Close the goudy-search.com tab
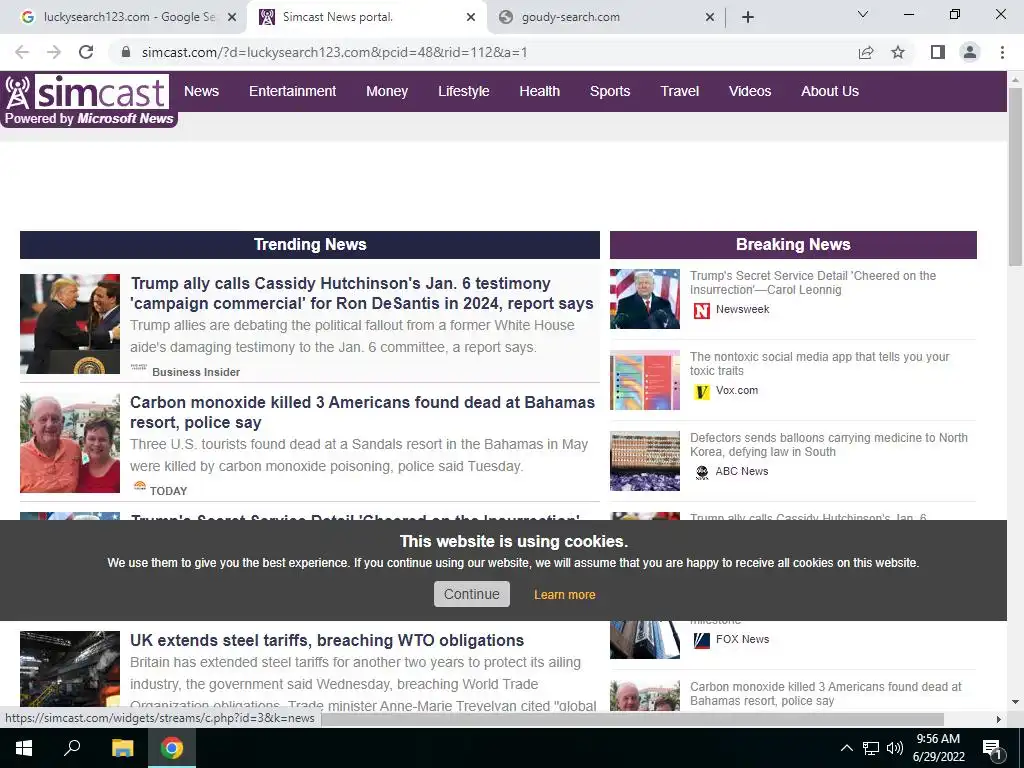Image resolution: width=1024 pixels, height=768 pixels. click(x=710, y=18)
